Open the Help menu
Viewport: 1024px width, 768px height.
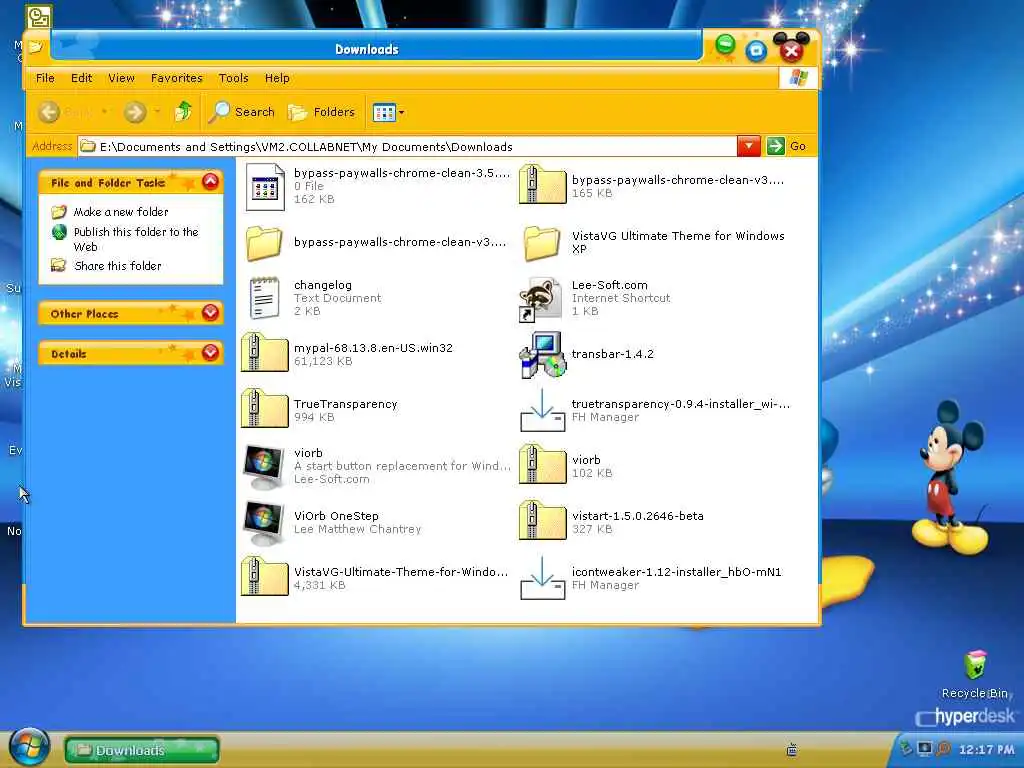coord(277,78)
